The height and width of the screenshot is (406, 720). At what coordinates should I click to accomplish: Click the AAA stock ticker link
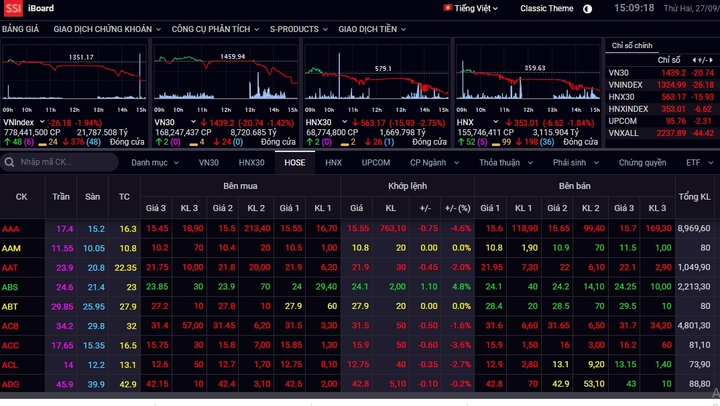click(10, 228)
